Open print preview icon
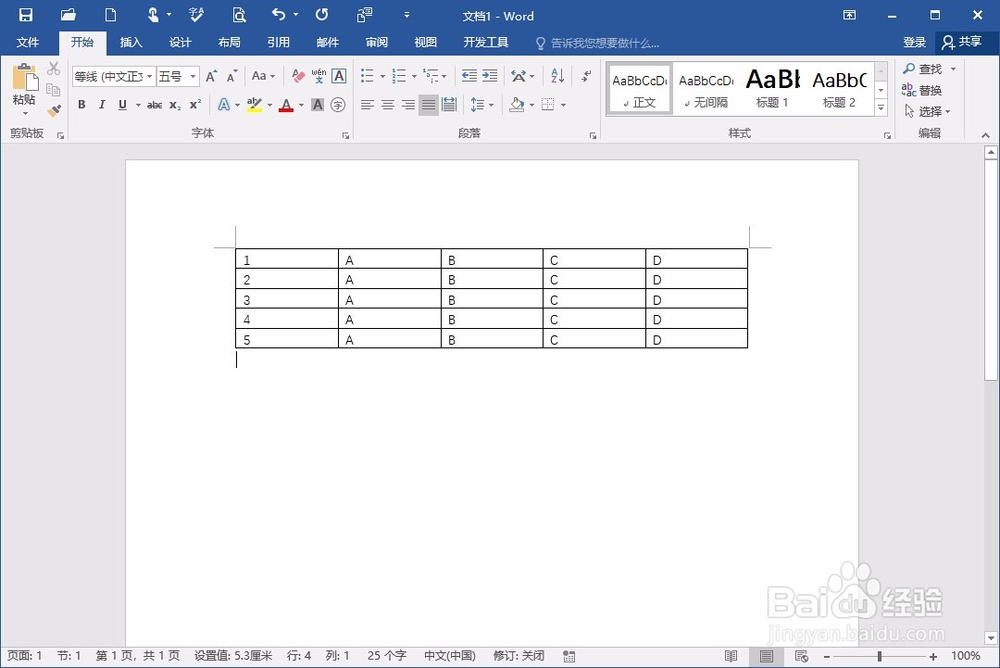 point(239,15)
